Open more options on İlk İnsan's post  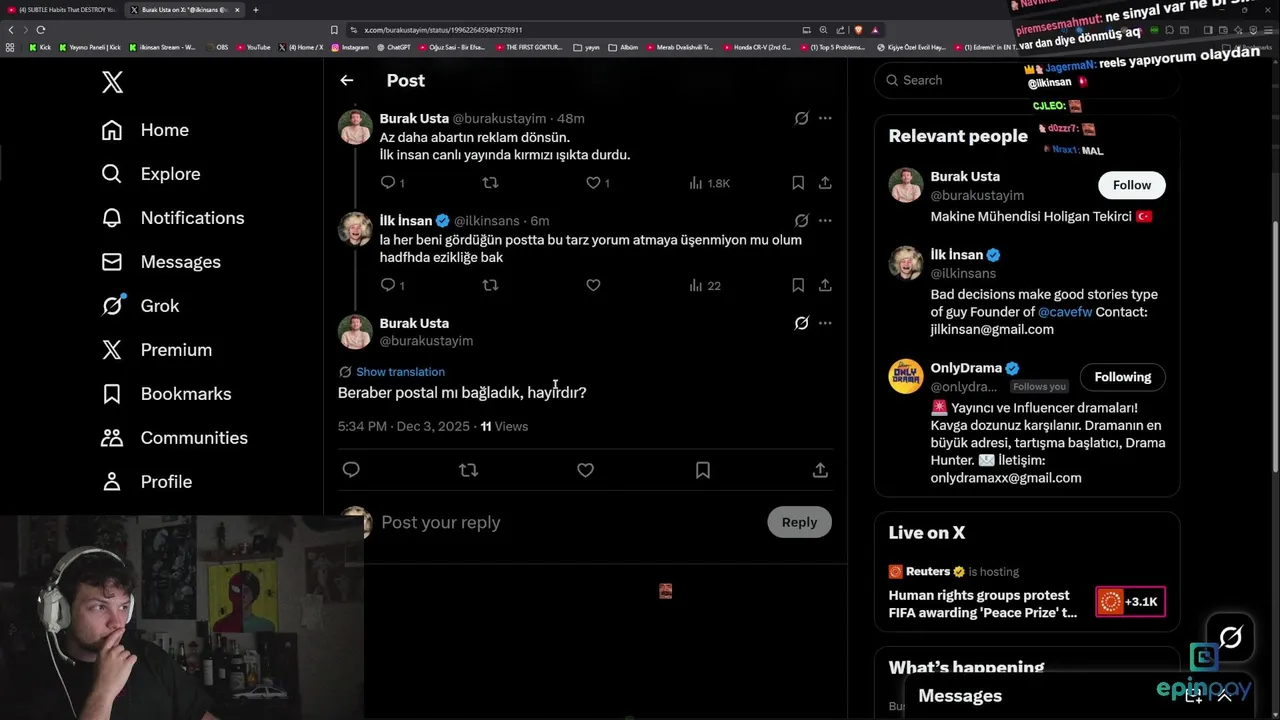(825, 220)
